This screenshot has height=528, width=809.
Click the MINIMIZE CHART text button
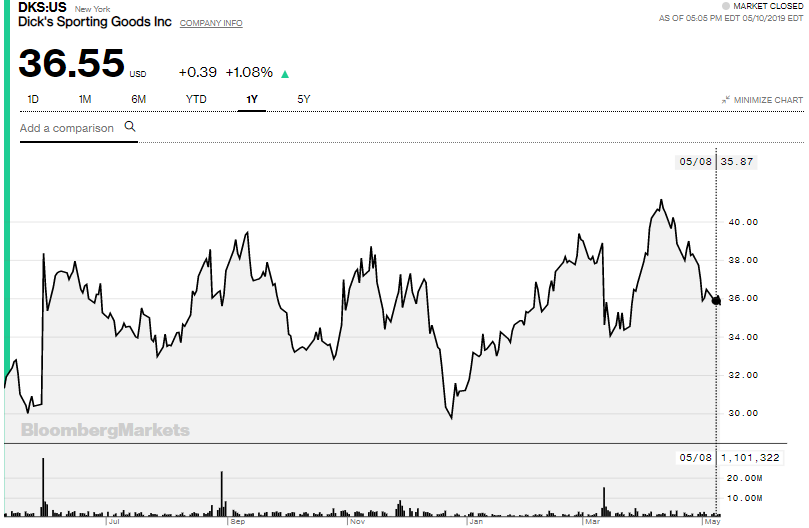click(768, 100)
